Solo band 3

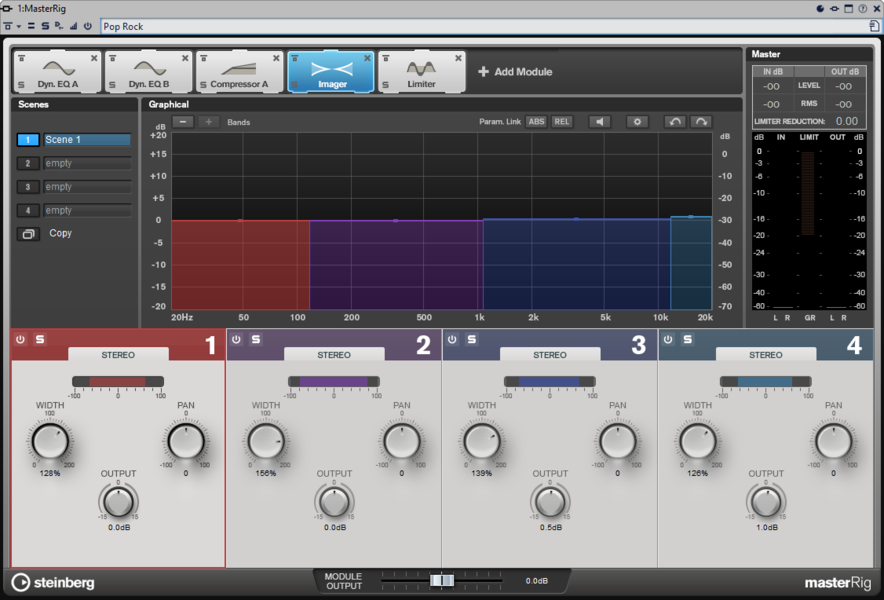472,339
